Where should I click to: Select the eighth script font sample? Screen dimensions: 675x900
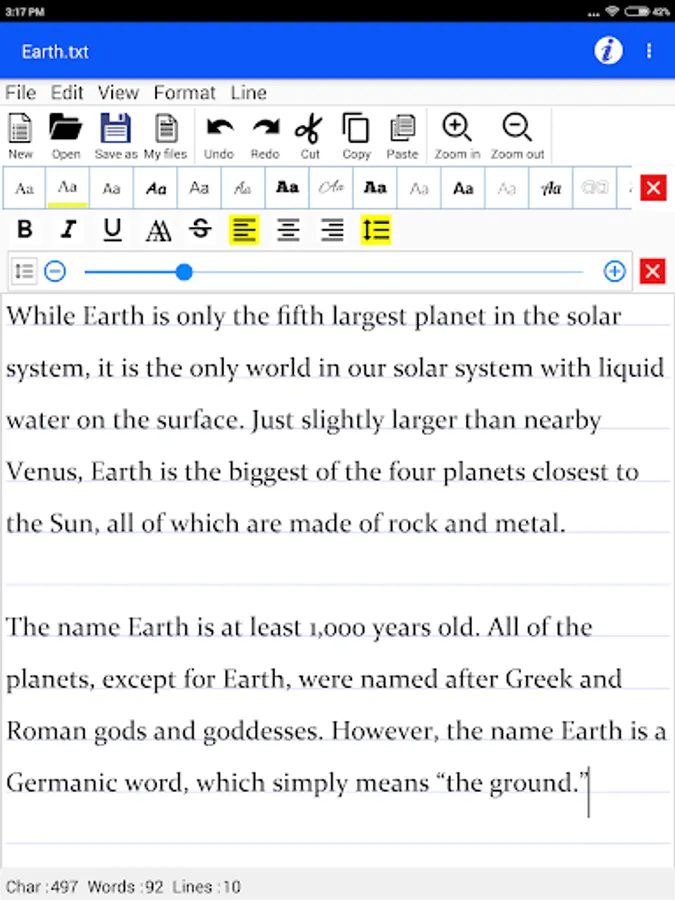(x=331, y=188)
